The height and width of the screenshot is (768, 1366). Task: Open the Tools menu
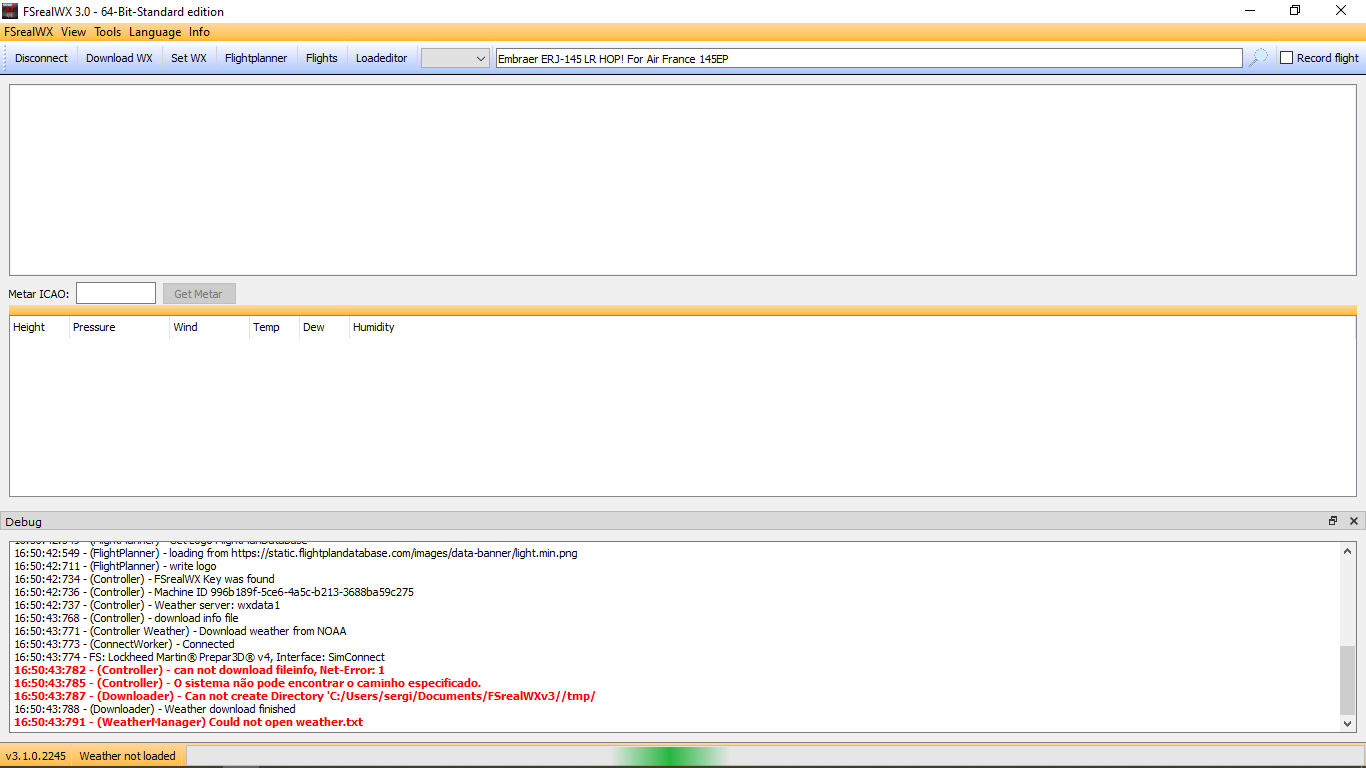108,32
